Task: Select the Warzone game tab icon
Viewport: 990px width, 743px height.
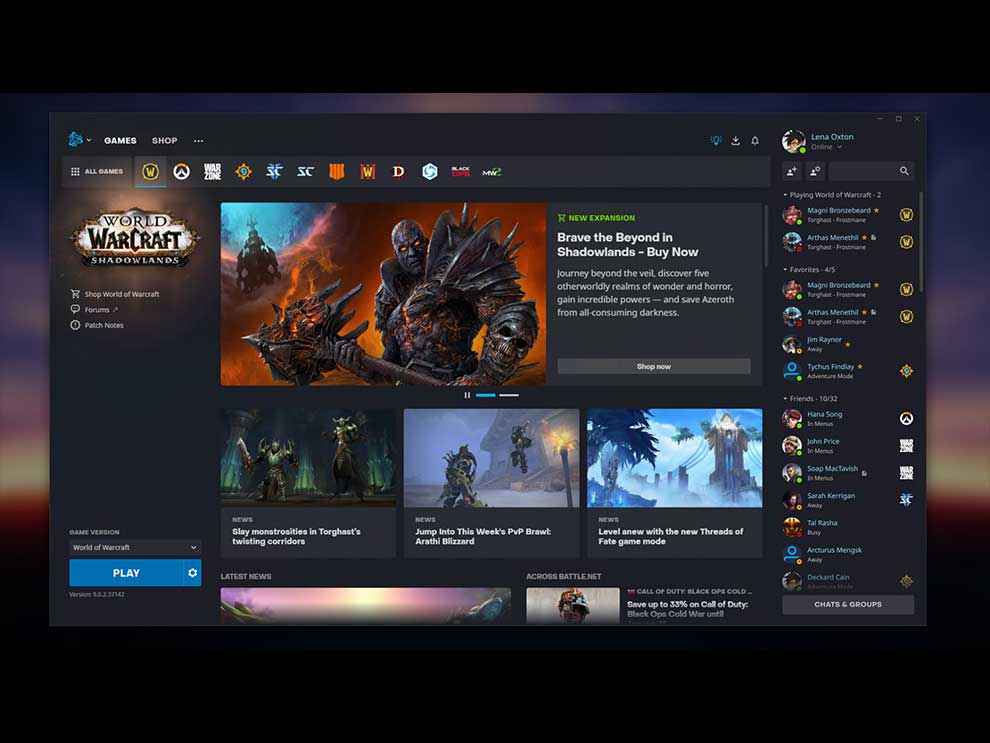Action: (x=213, y=172)
